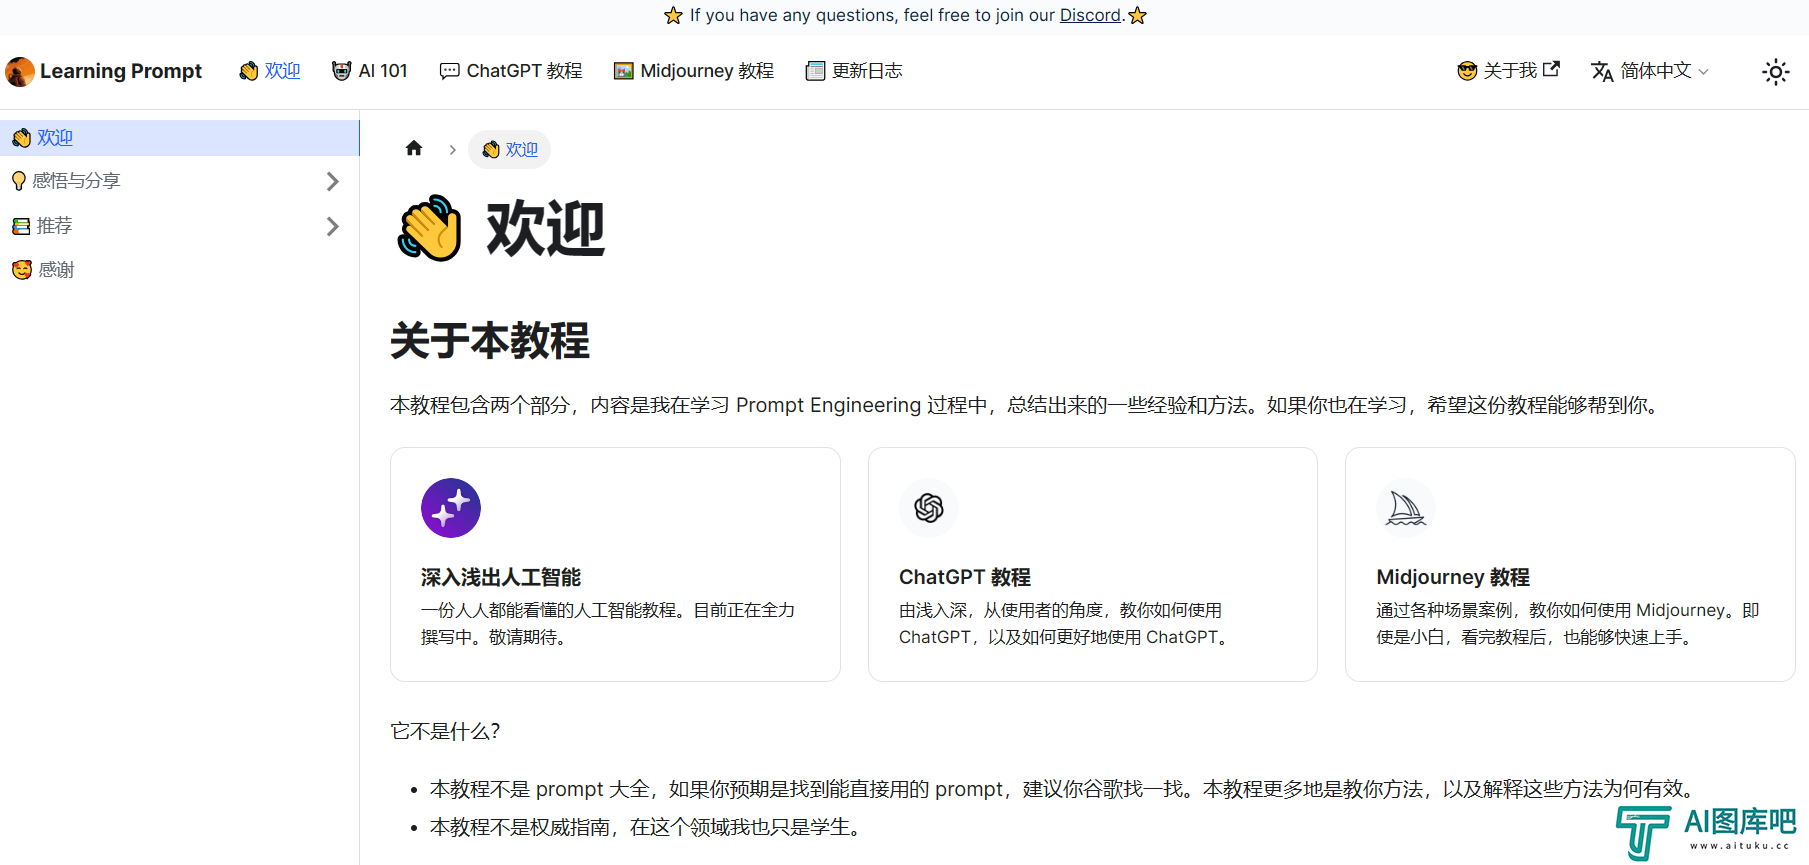Toggle the light/dark theme sun icon

click(1776, 72)
